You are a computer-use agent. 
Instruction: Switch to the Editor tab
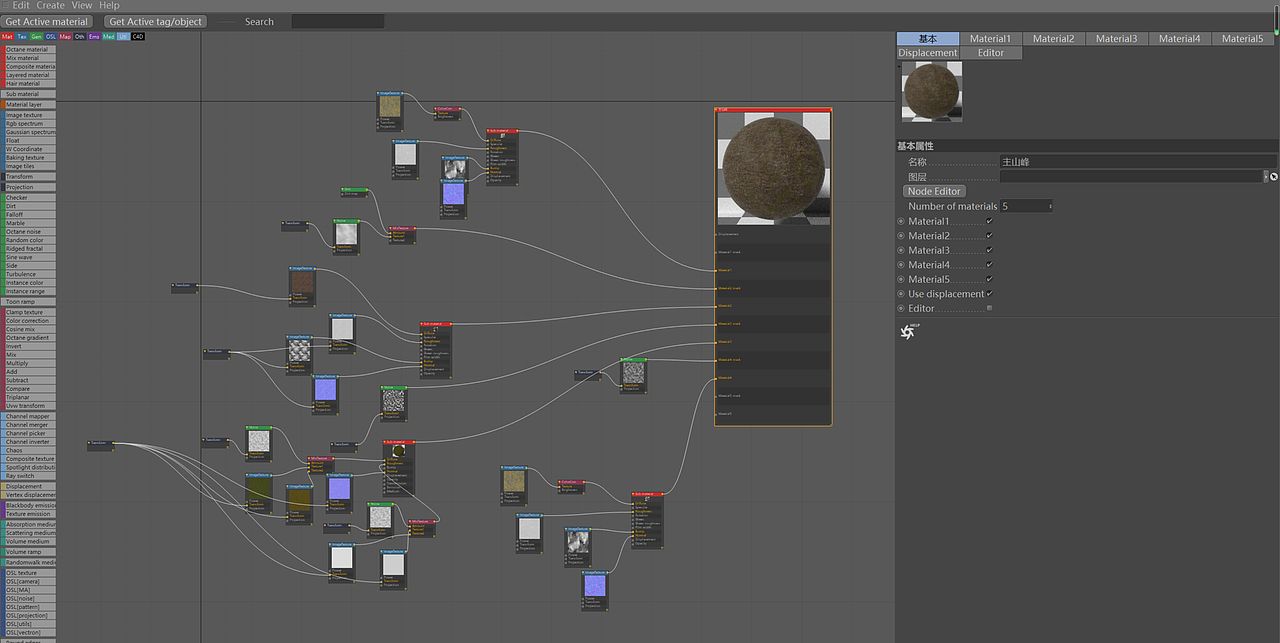click(991, 53)
